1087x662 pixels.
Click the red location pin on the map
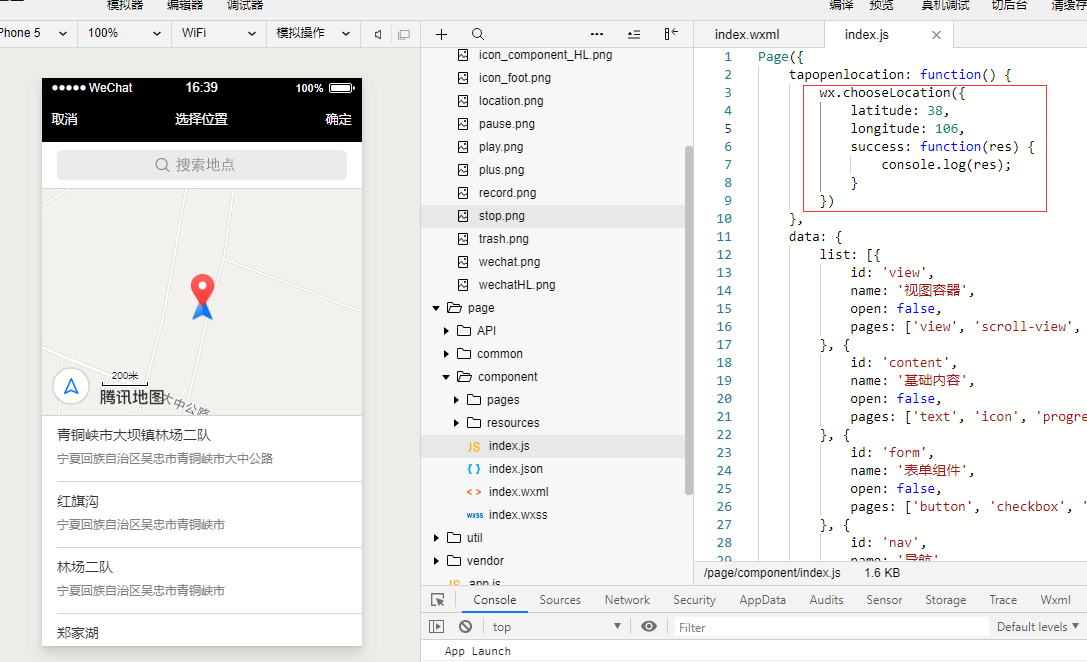pyautogui.click(x=202, y=291)
